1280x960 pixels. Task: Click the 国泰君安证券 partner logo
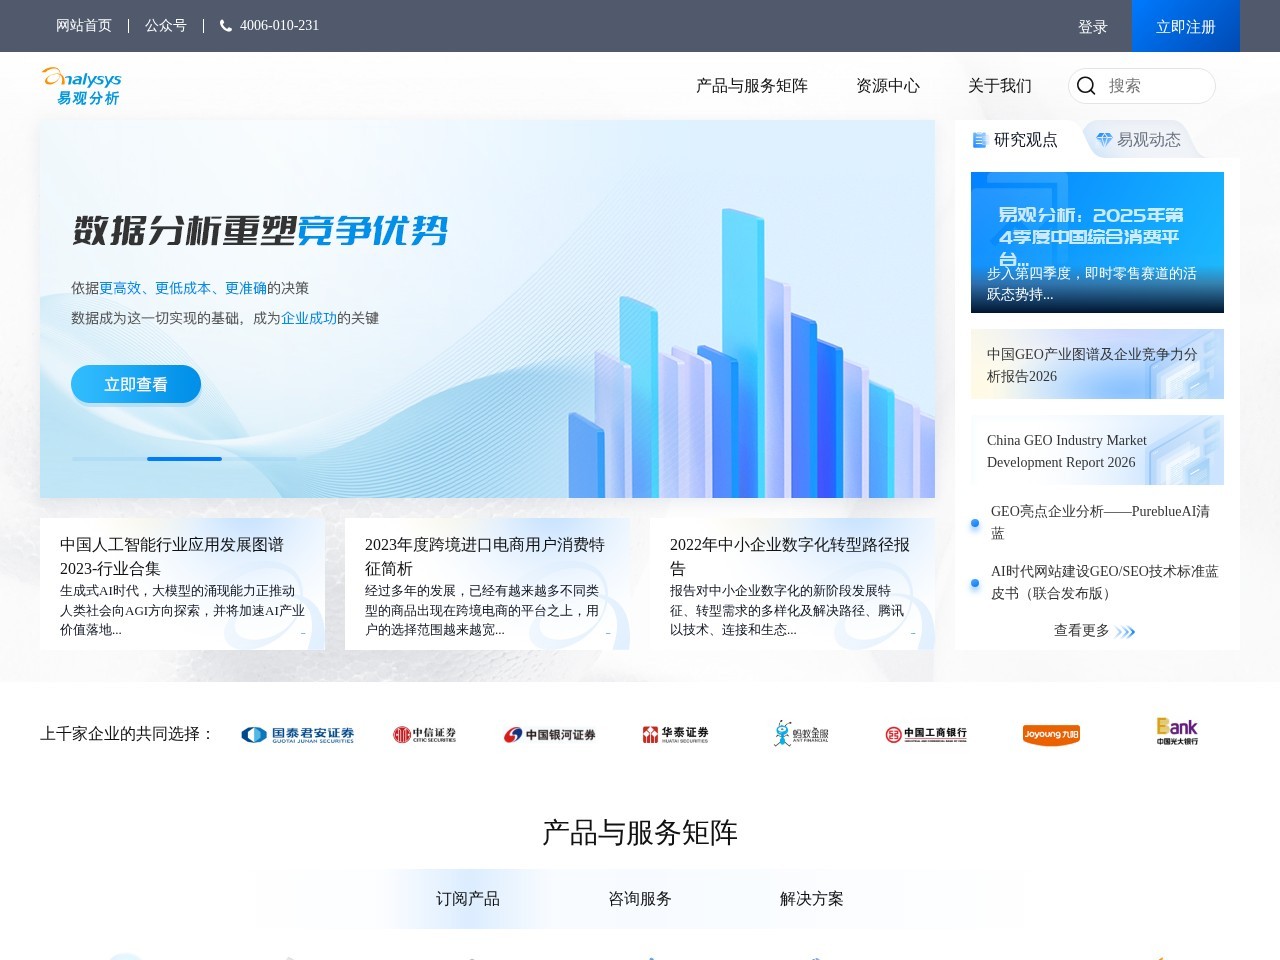click(297, 733)
